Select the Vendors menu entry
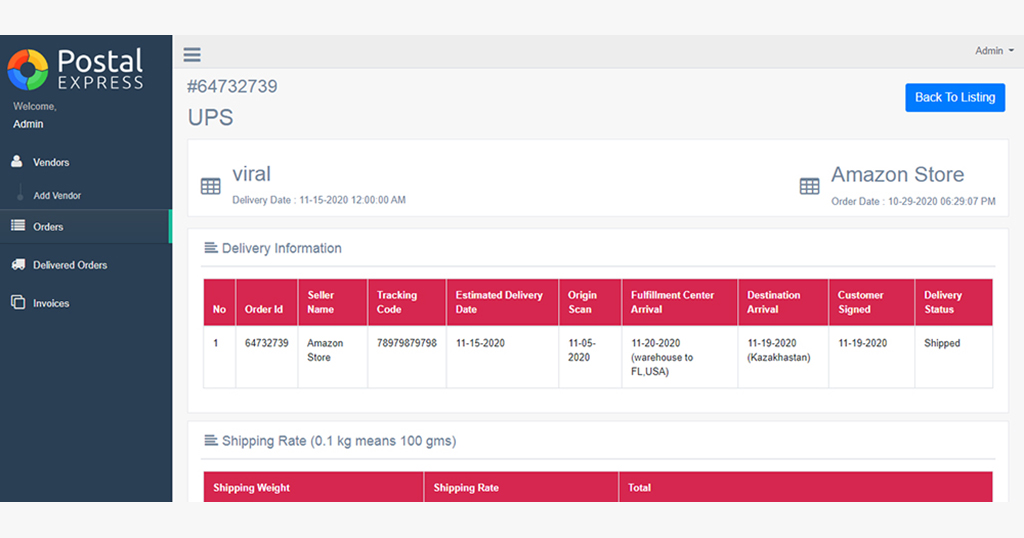Screen dimensions: 1024x538 (51, 162)
